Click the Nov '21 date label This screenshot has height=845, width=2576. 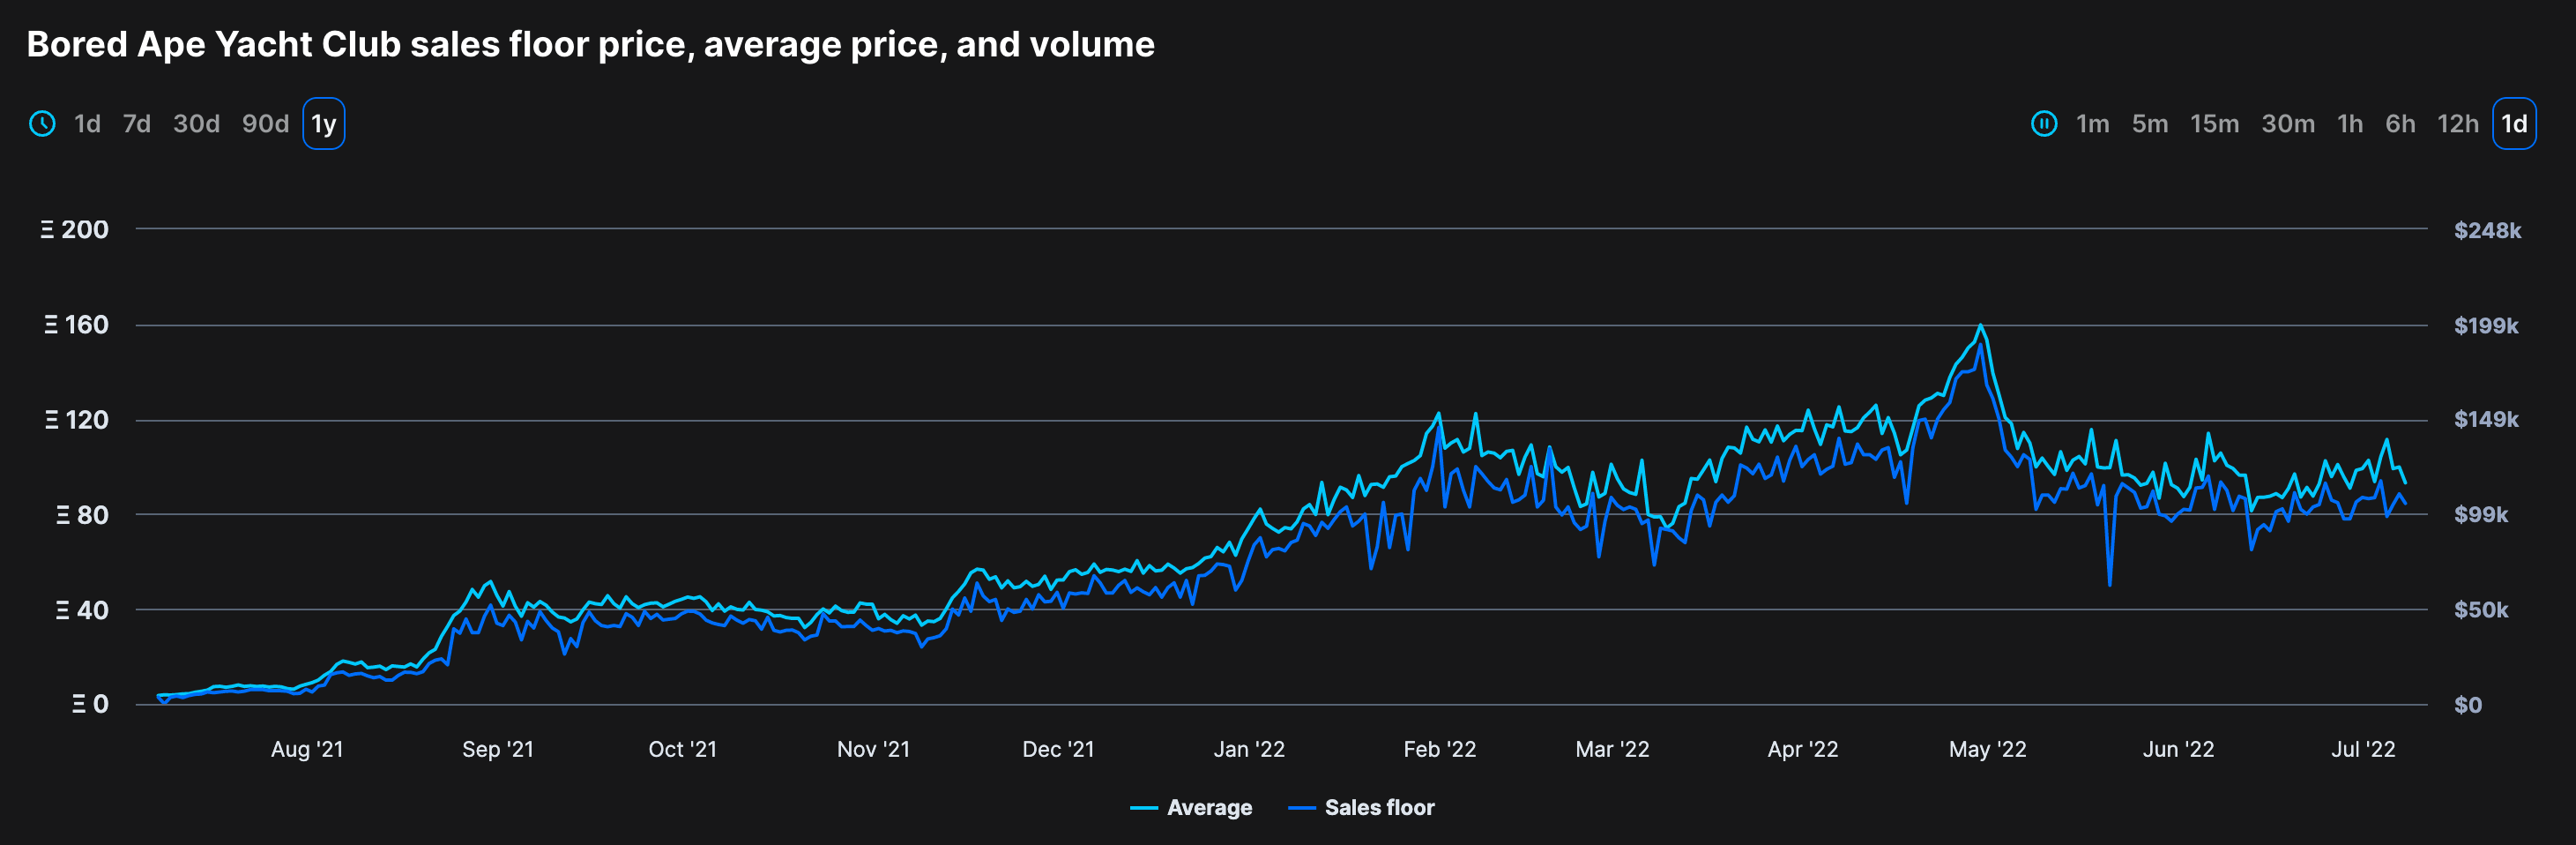click(x=874, y=749)
